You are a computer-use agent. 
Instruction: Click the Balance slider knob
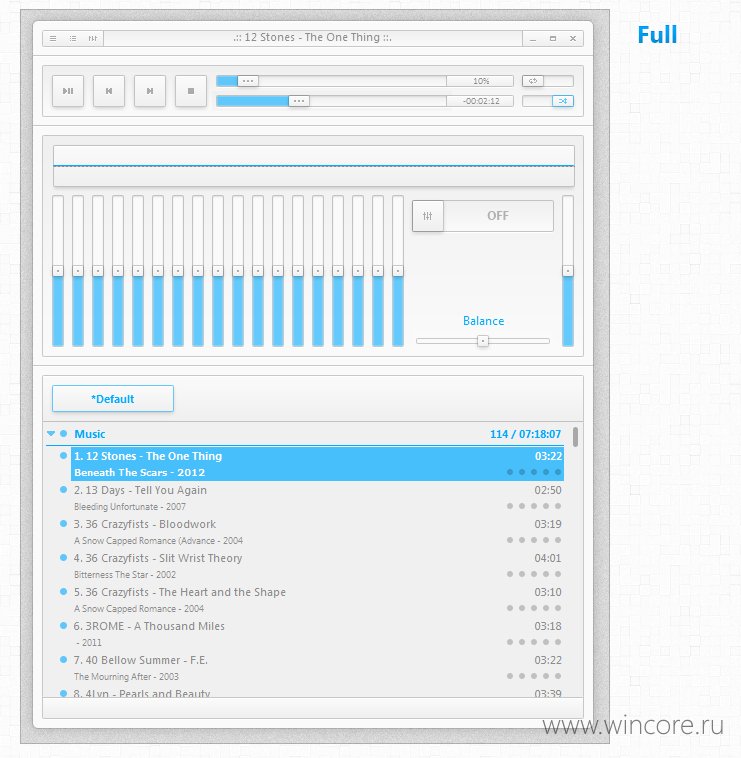482,341
